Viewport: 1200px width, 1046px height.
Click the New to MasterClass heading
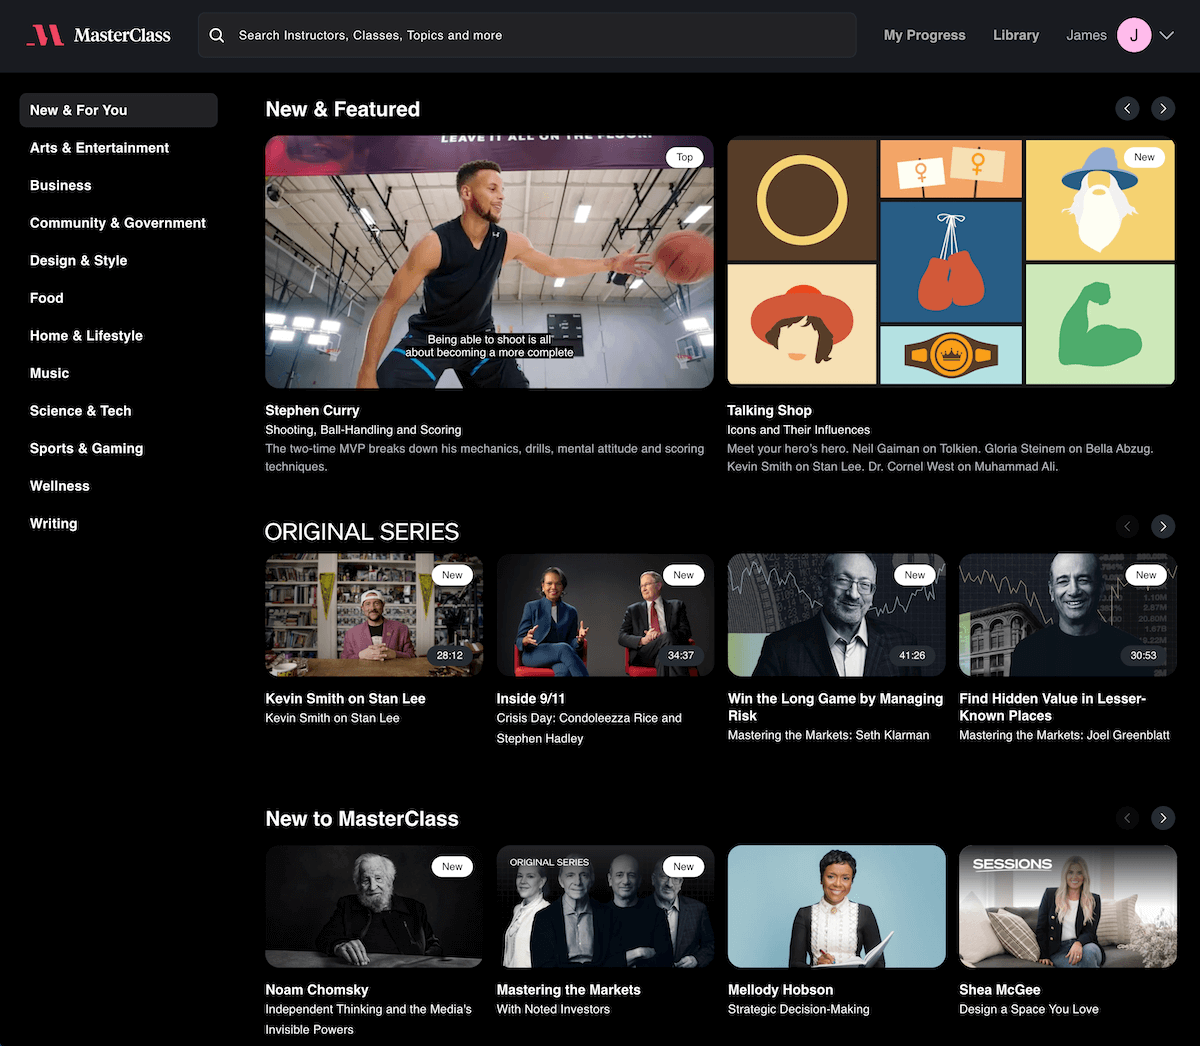pyautogui.click(x=362, y=819)
